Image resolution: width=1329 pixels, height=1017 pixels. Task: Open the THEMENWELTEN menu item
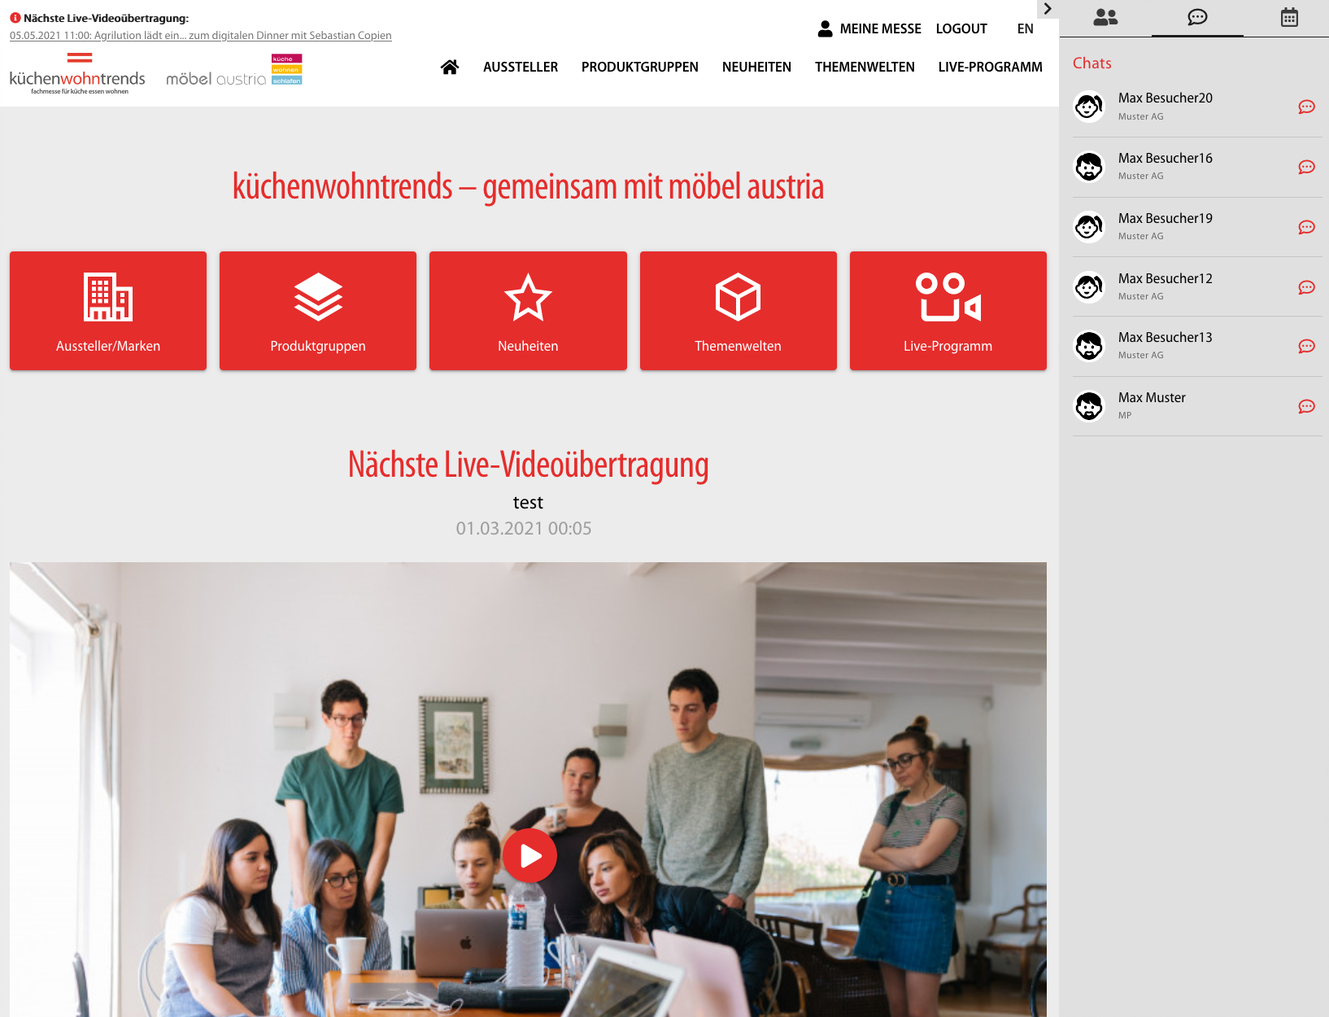(x=865, y=67)
